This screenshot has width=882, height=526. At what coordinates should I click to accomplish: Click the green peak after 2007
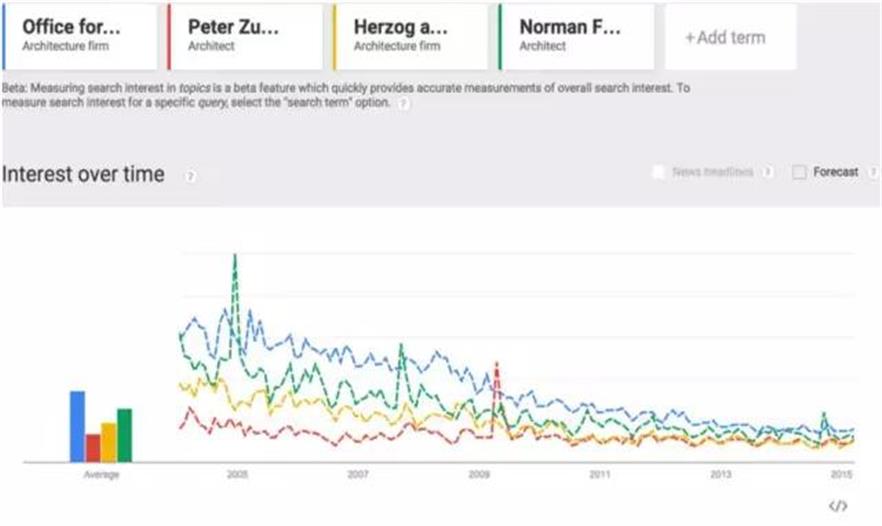pos(401,346)
